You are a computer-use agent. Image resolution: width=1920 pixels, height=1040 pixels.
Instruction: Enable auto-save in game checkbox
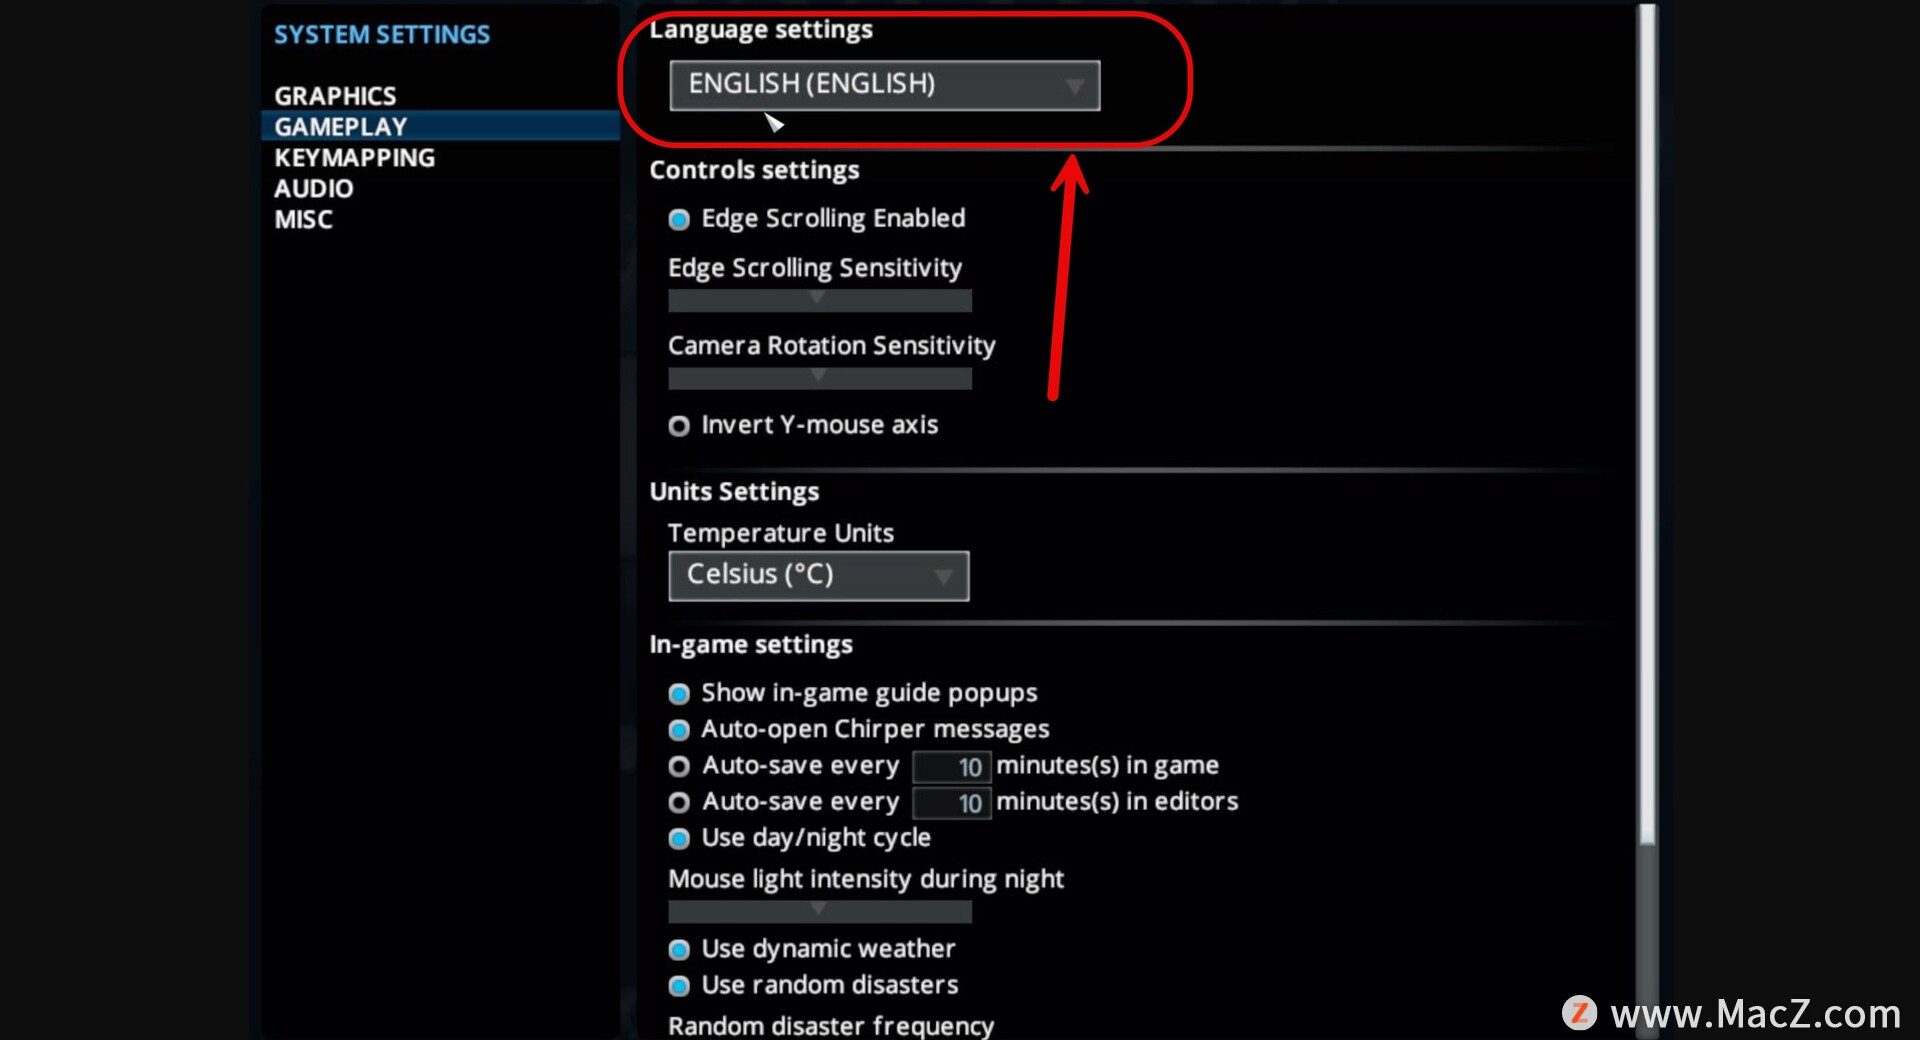(x=679, y=766)
